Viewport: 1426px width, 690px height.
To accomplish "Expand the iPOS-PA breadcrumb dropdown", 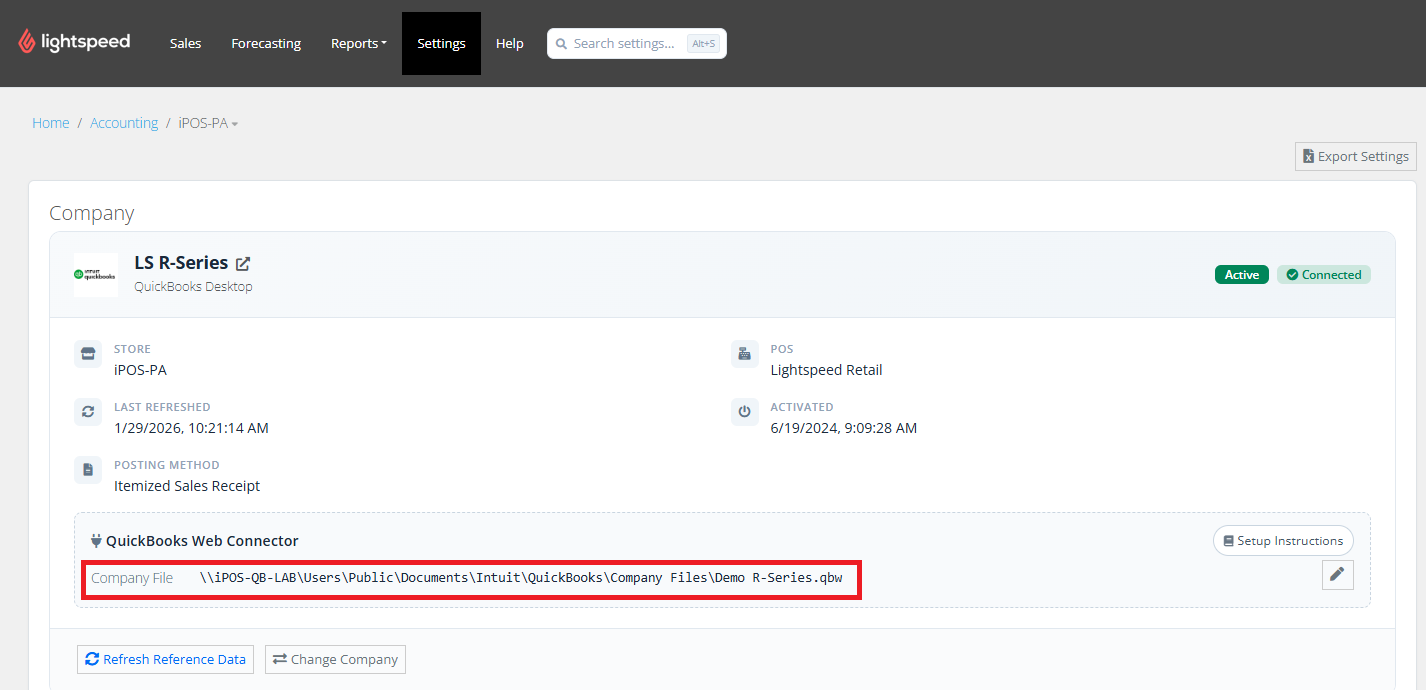I will [x=208, y=123].
